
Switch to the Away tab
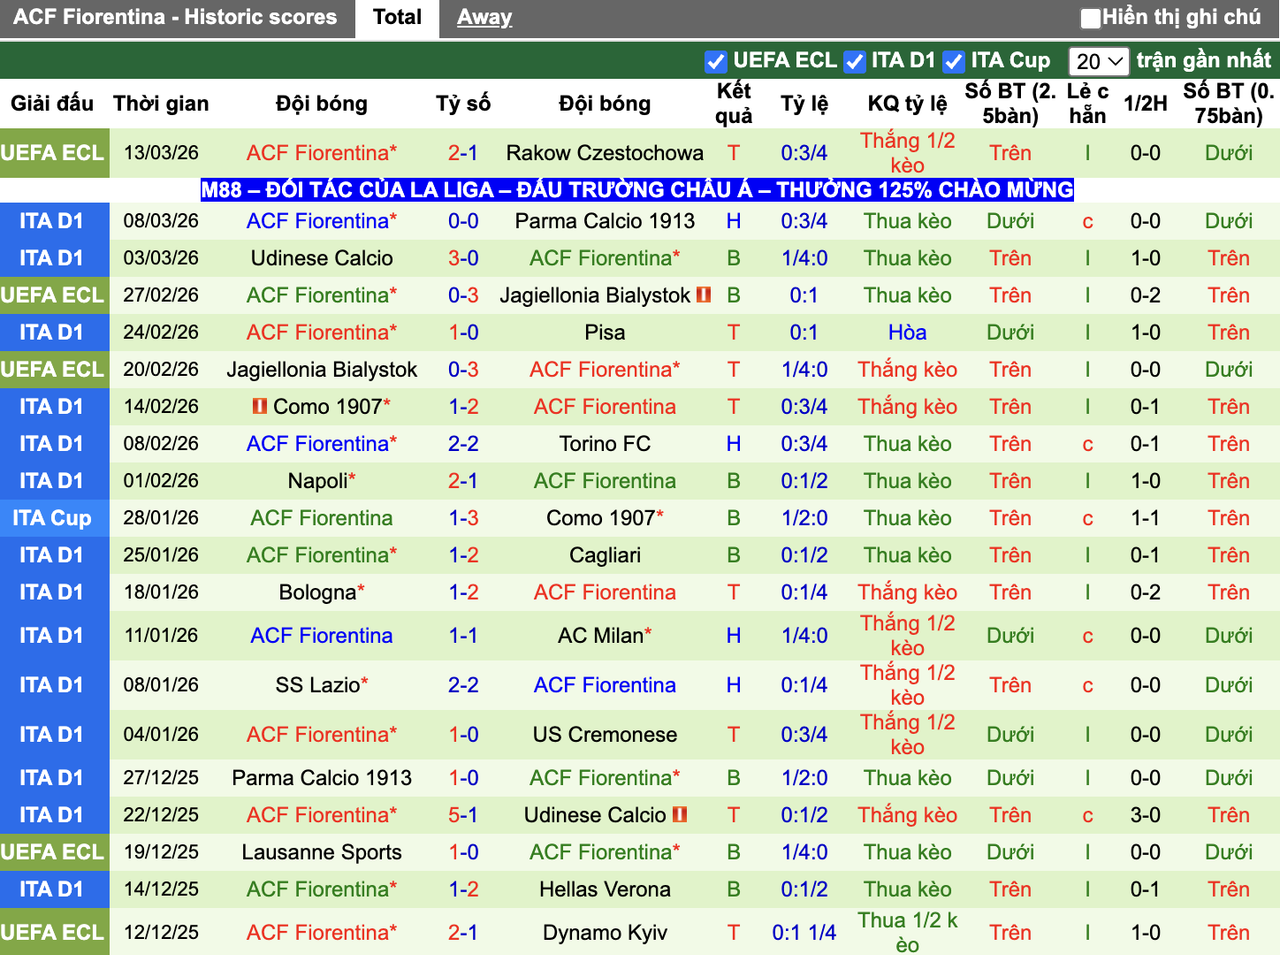tap(484, 17)
